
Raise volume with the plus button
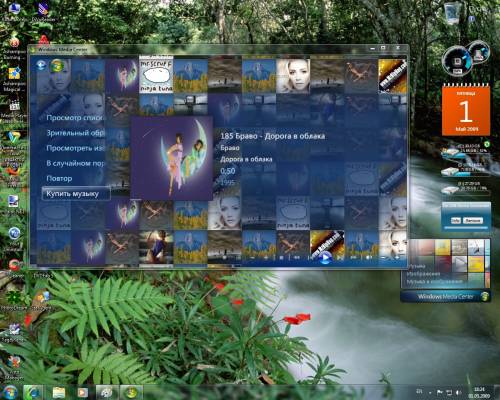[397, 258]
